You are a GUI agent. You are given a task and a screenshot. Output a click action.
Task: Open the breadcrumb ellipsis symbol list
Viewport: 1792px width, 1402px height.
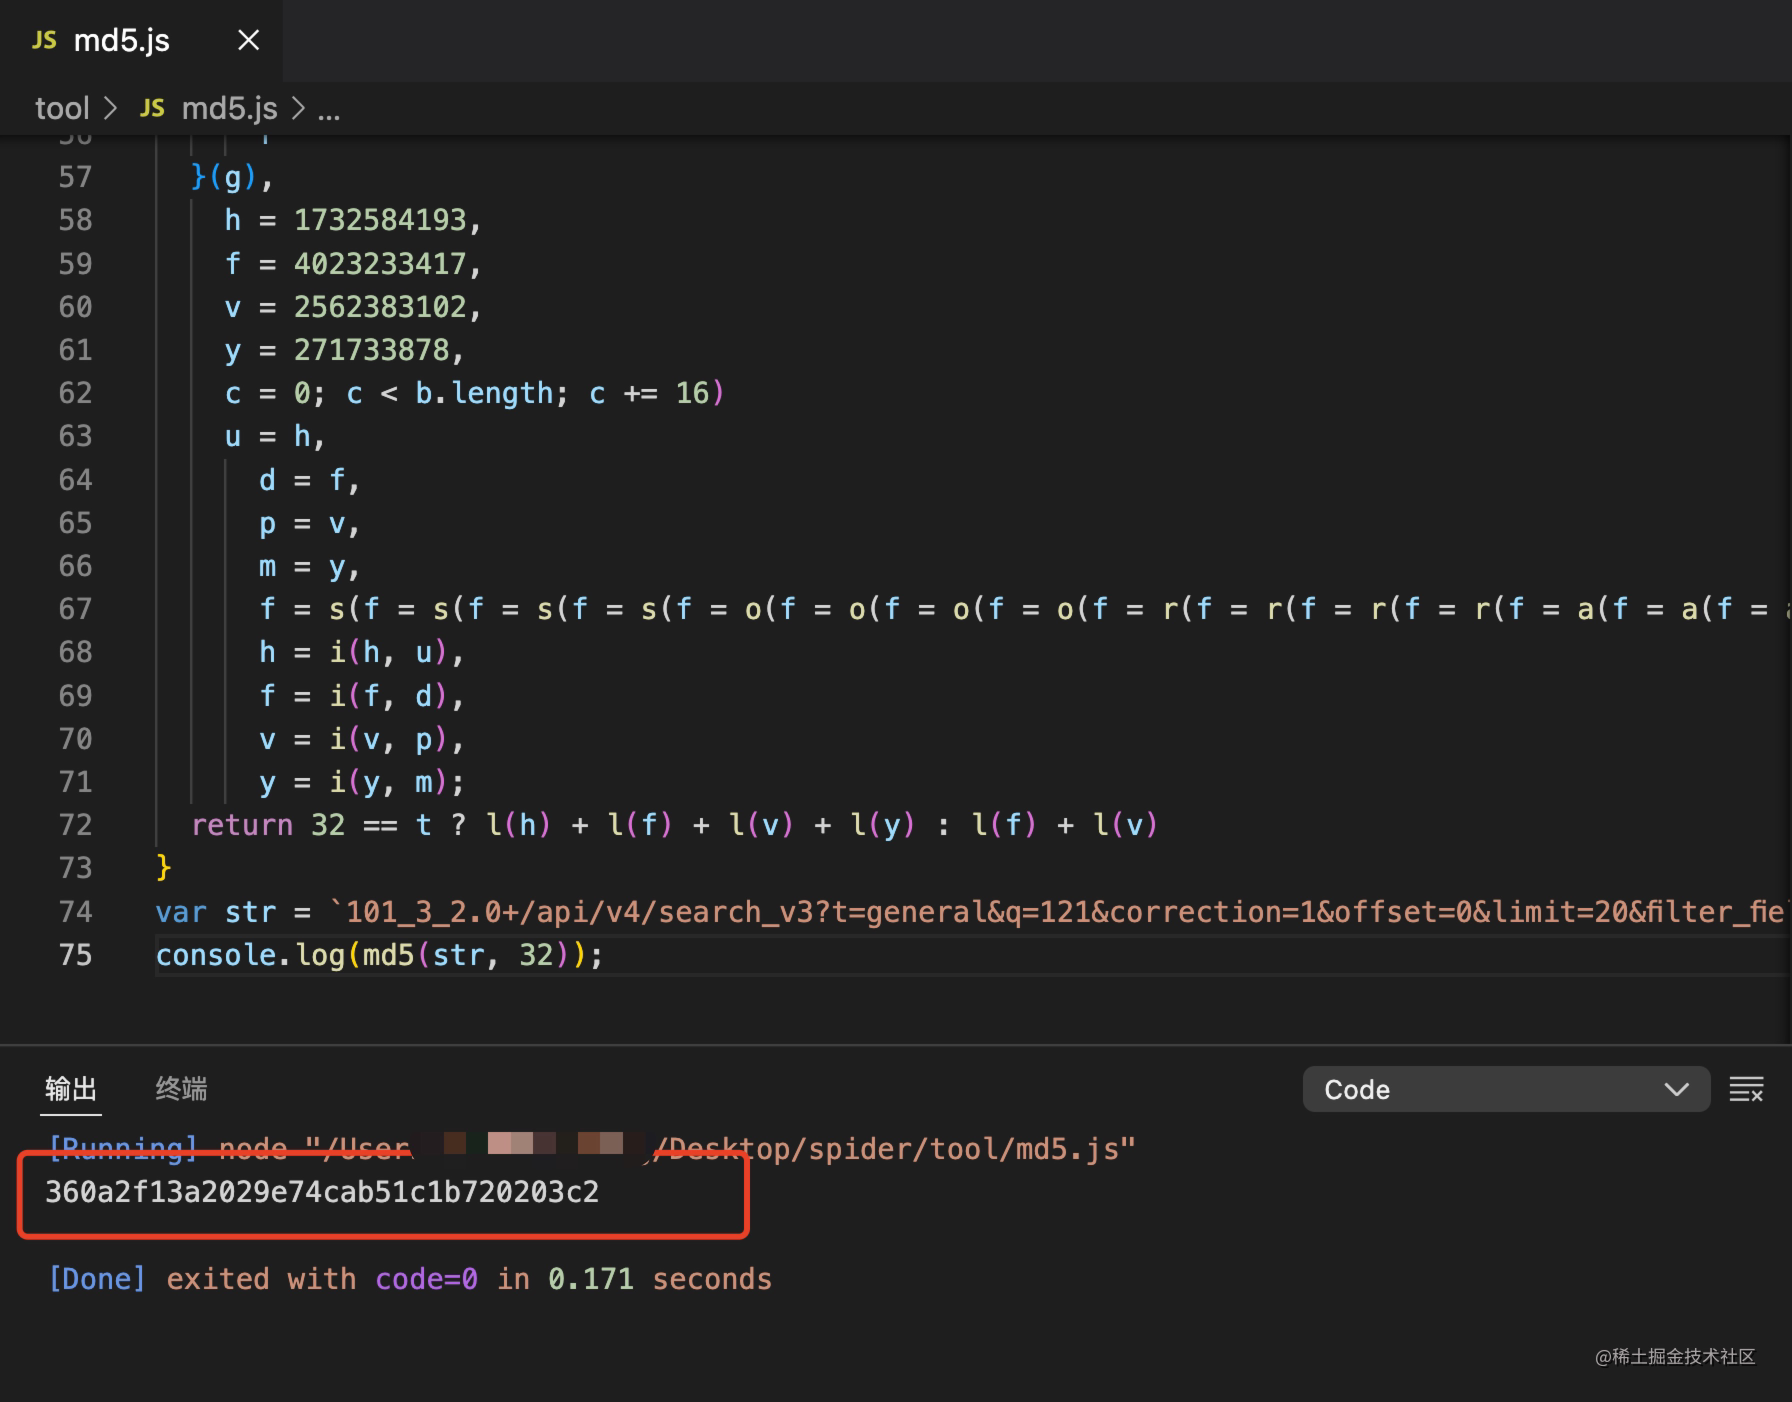(x=329, y=110)
